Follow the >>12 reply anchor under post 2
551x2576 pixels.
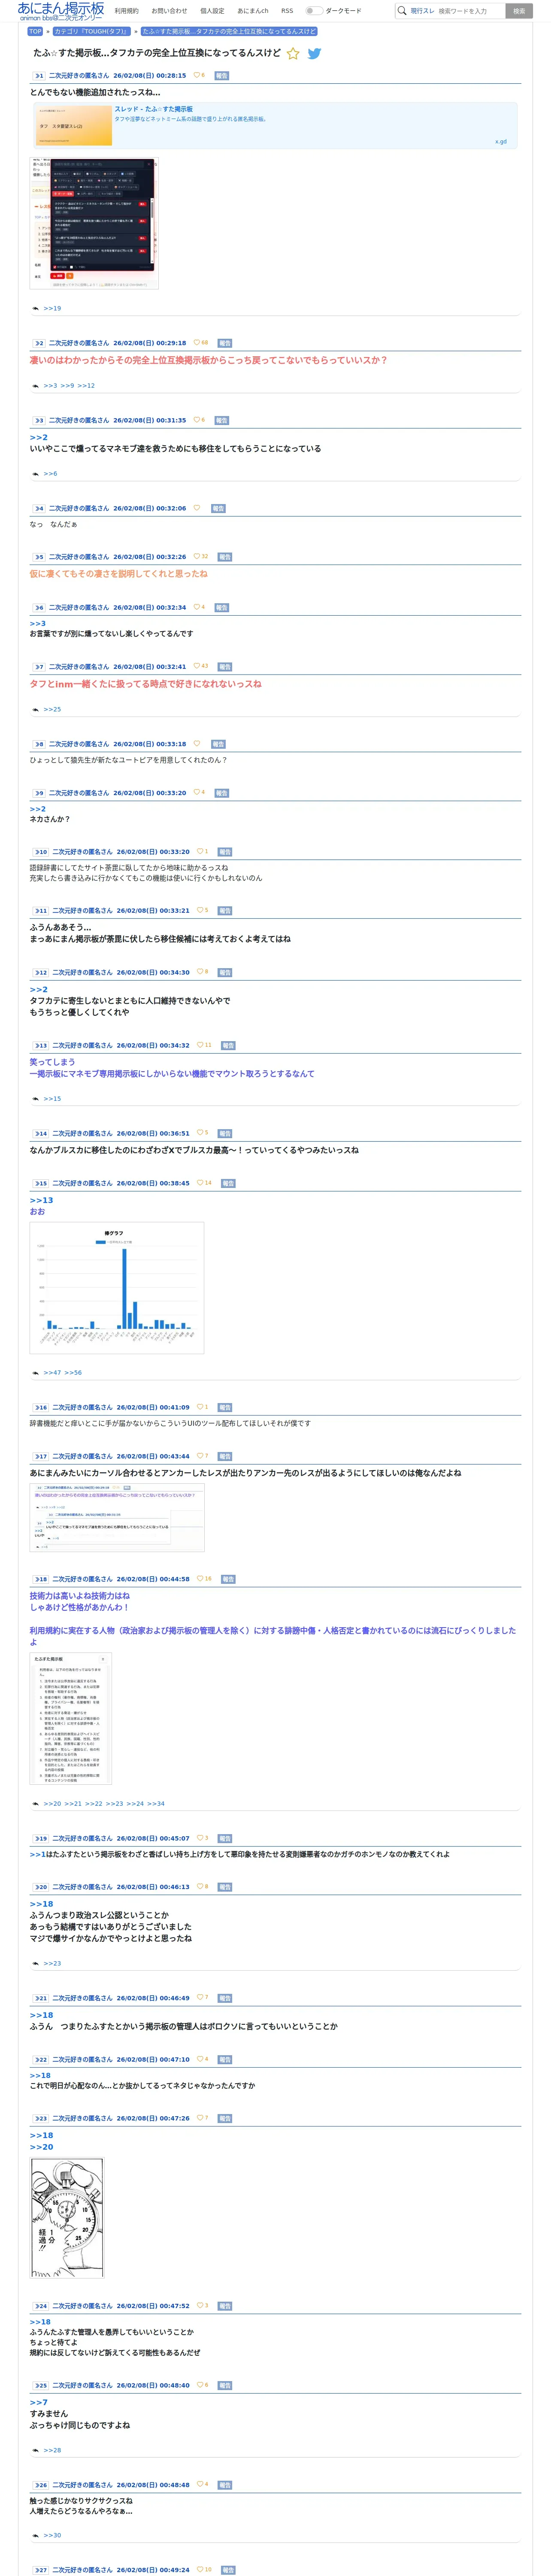pyautogui.click(x=86, y=385)
